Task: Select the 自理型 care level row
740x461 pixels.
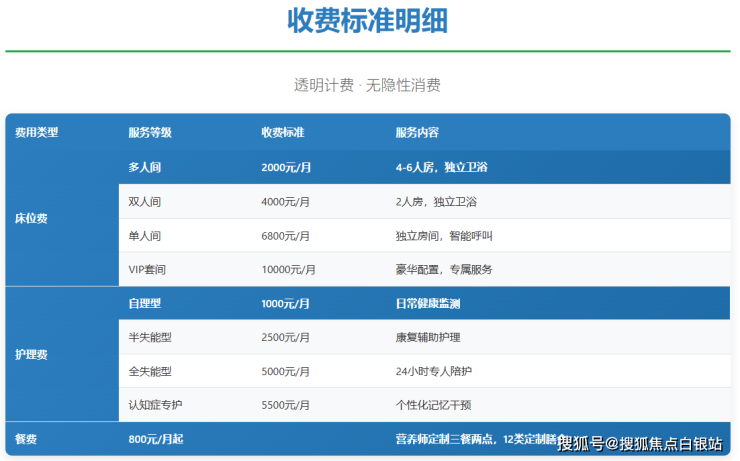Action: (x=145, y=303)
